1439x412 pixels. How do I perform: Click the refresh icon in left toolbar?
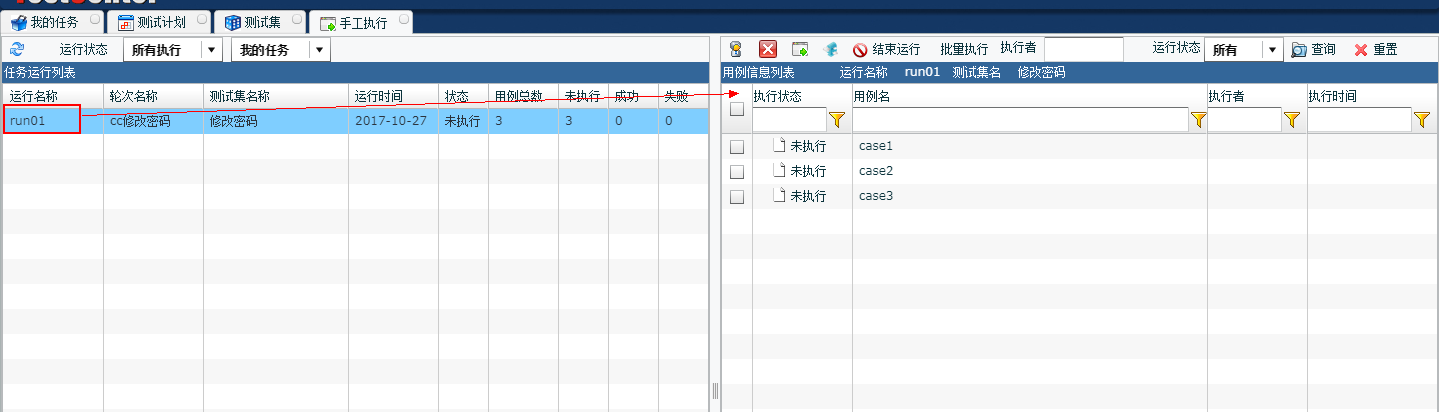point(17,49)
